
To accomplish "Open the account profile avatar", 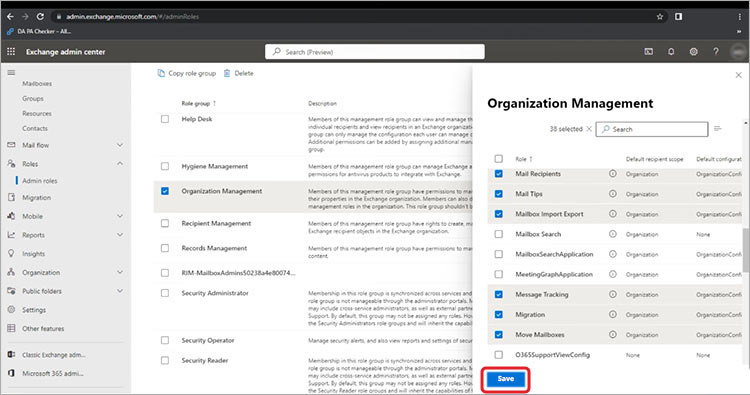I will point(739,52).
